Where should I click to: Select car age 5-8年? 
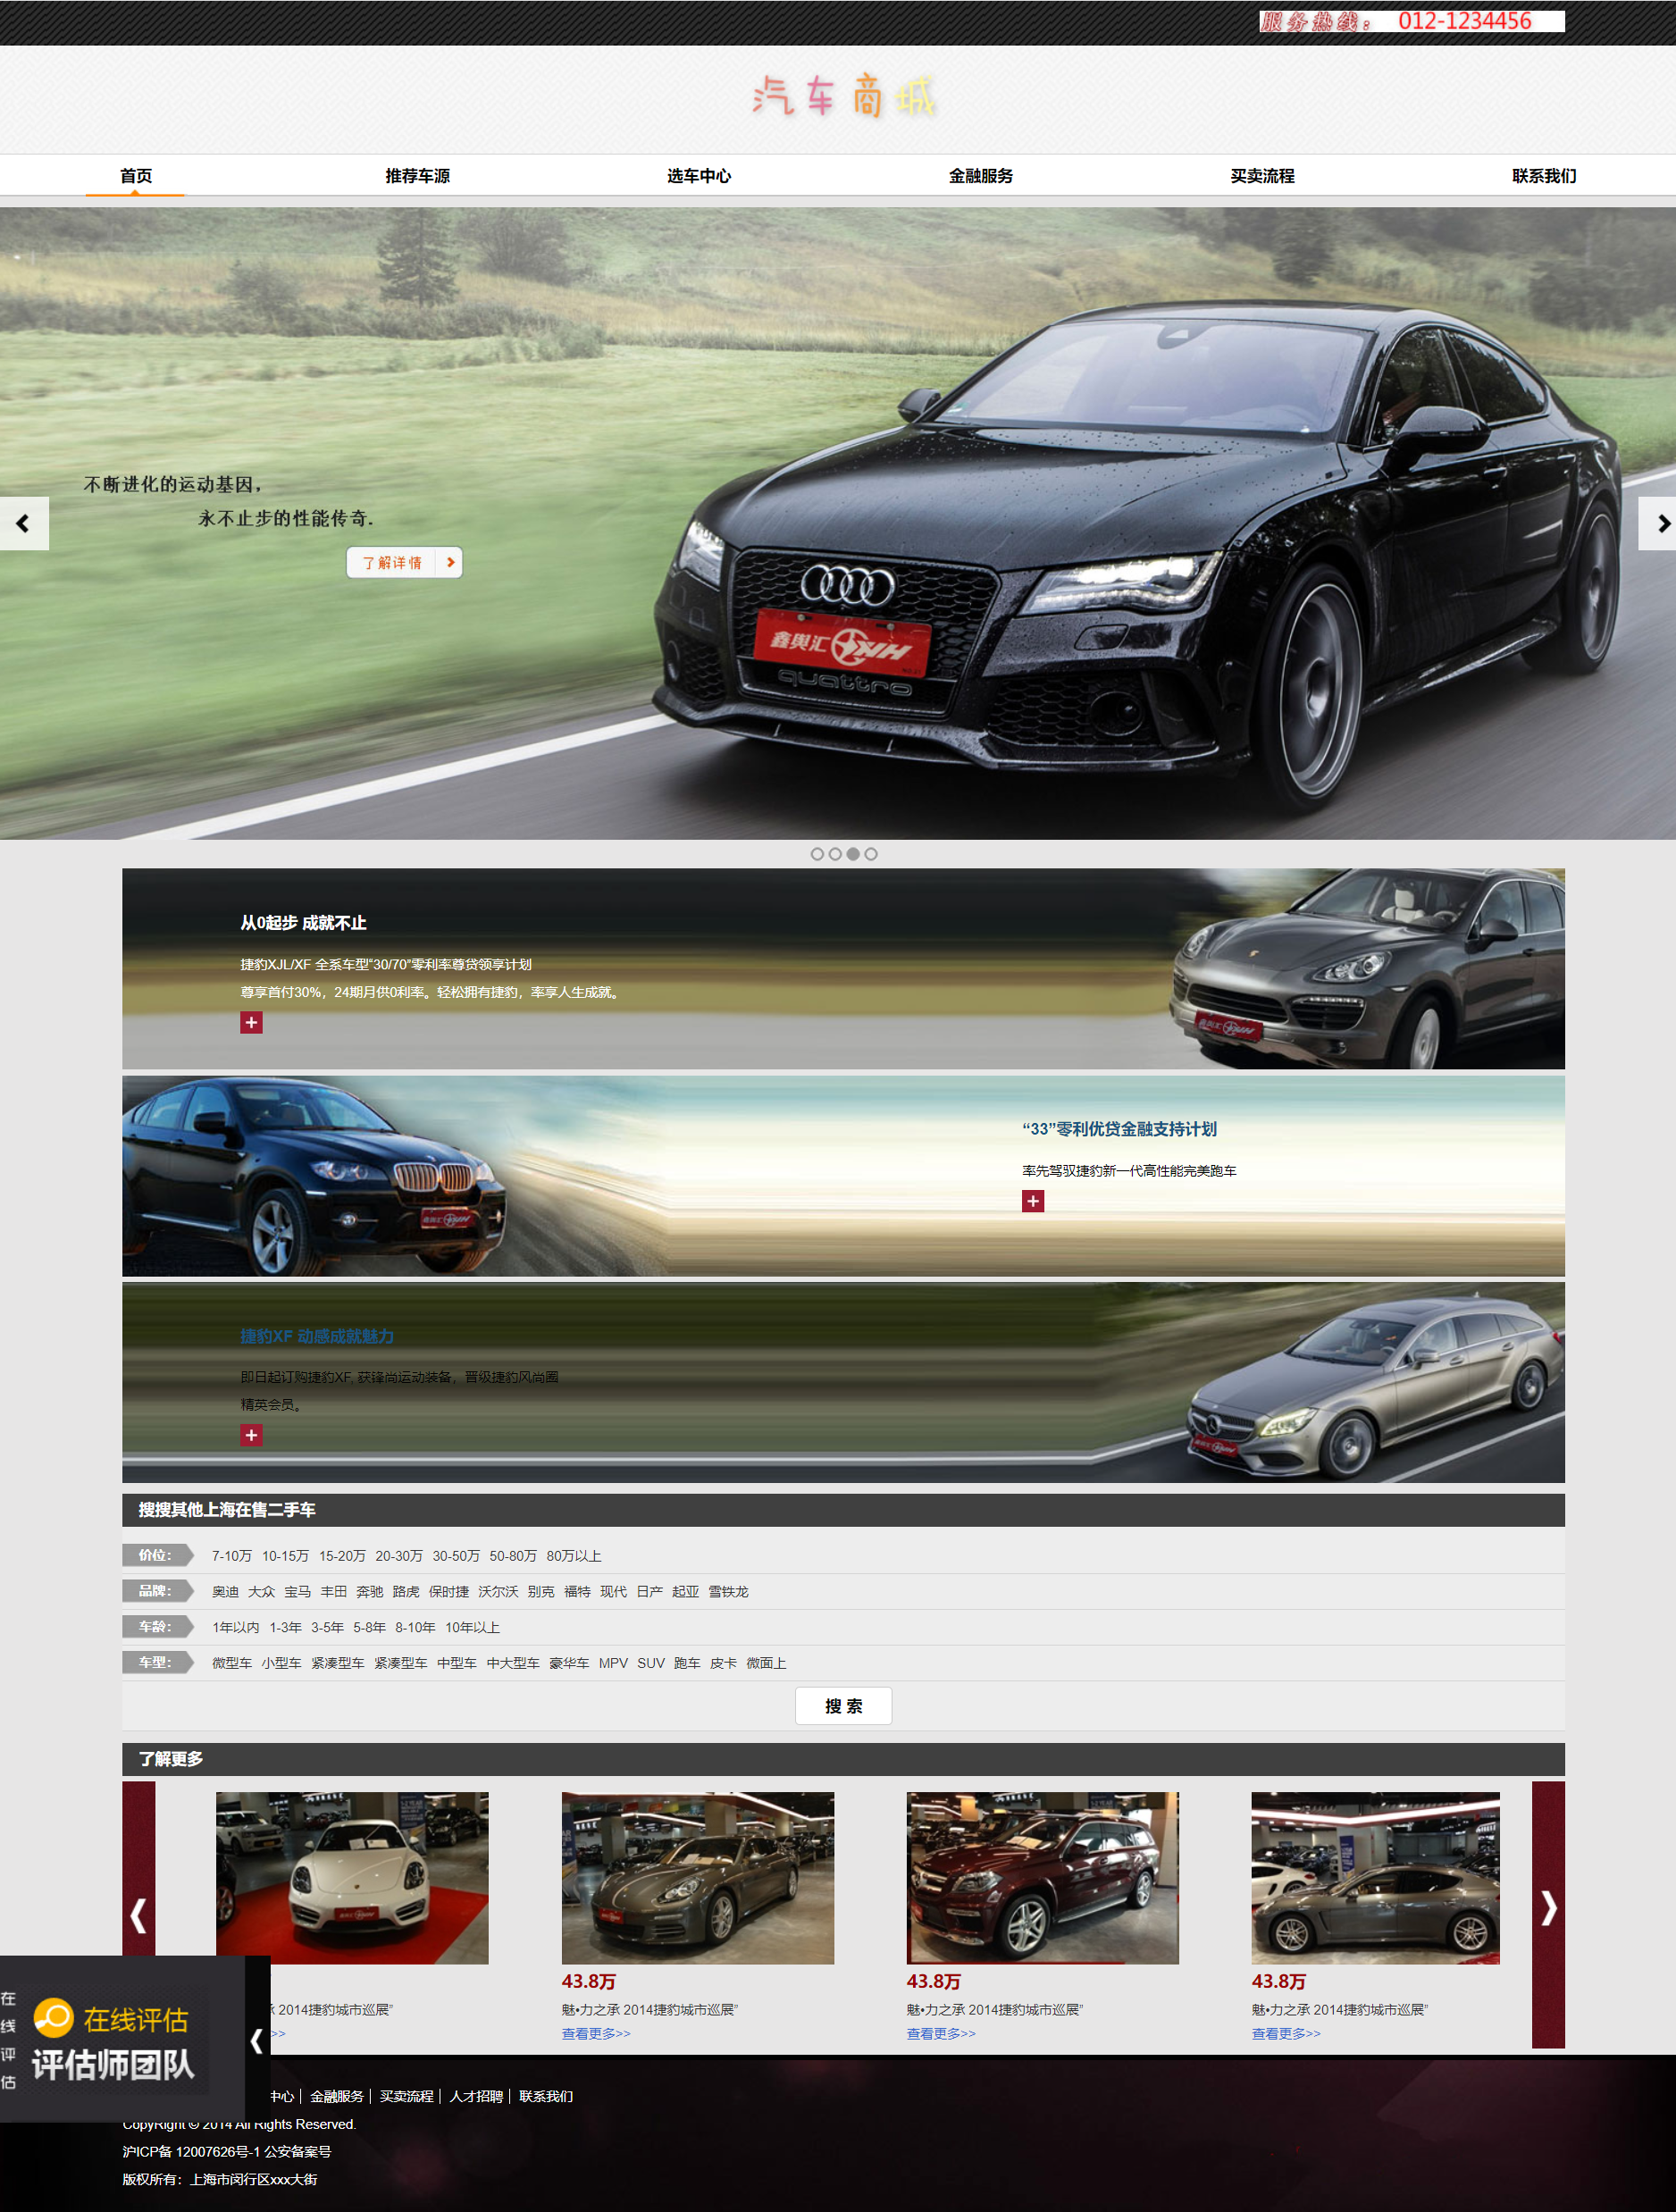tap(369, 1628)
